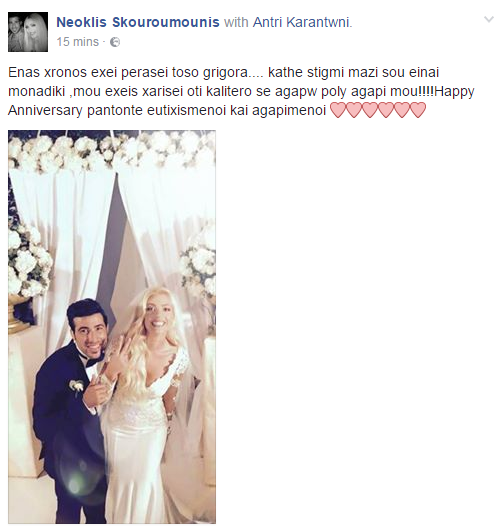The width and height of the screenshot is (501, 530).
Task: Open the attached wedding photo
Action: (112, 327)
